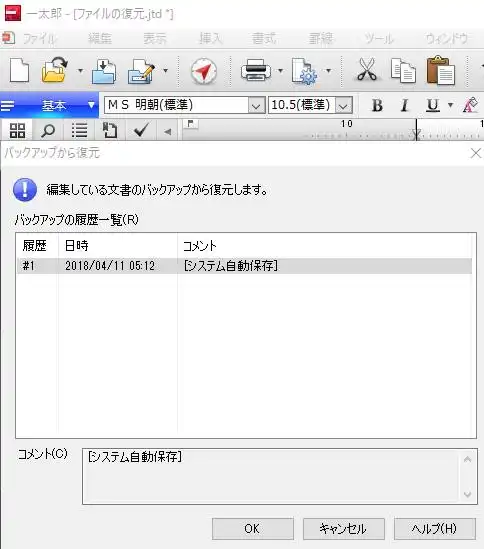Click the Ichitaro app icon in title bar

pyautogui.click(x=13, y=13)
